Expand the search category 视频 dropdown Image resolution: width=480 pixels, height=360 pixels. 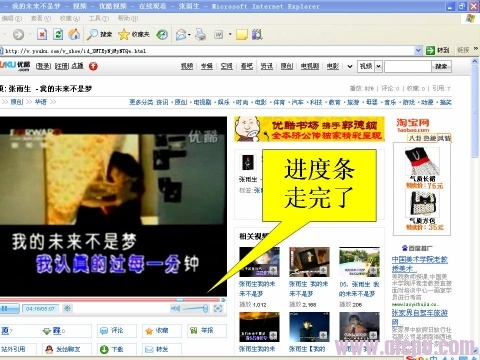coord(379,66)
